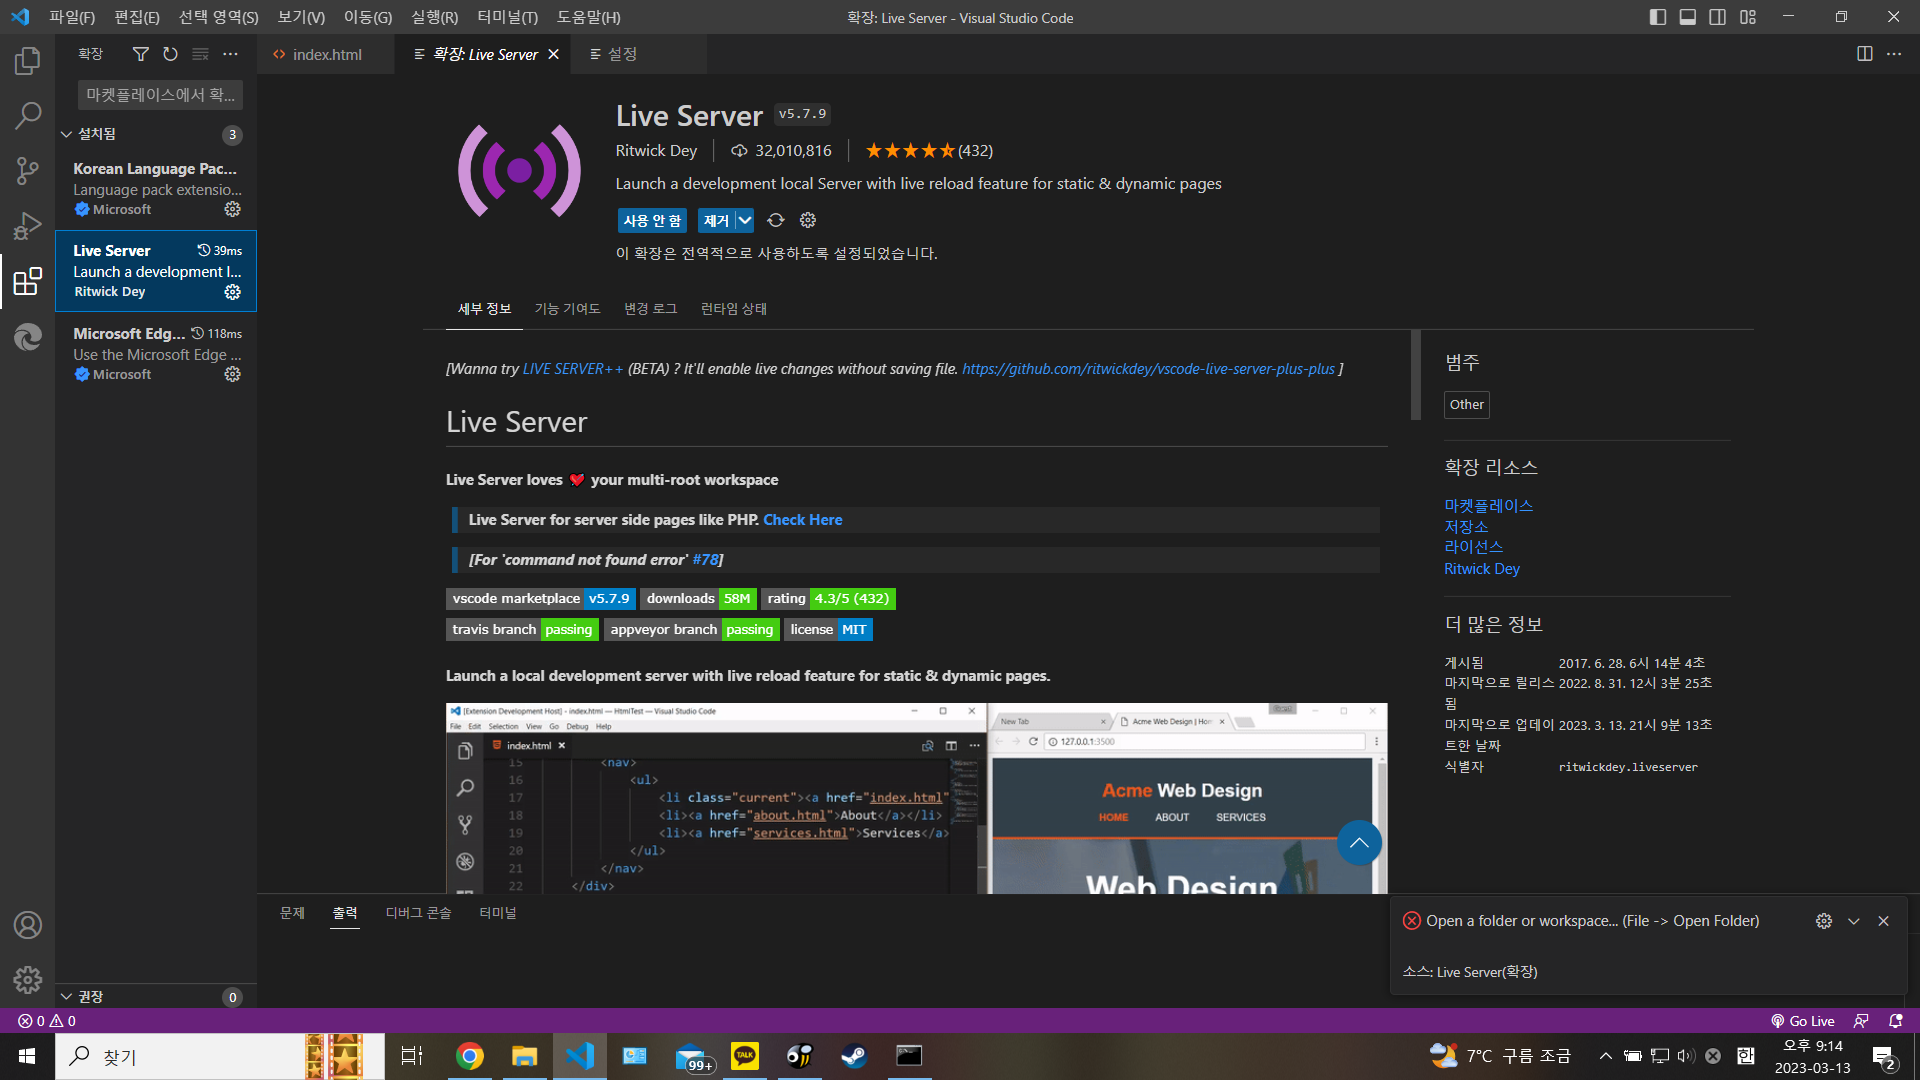The image size is (1920, 1080).
Task: Toggle bottom panel visibility
Action: 1688,17
